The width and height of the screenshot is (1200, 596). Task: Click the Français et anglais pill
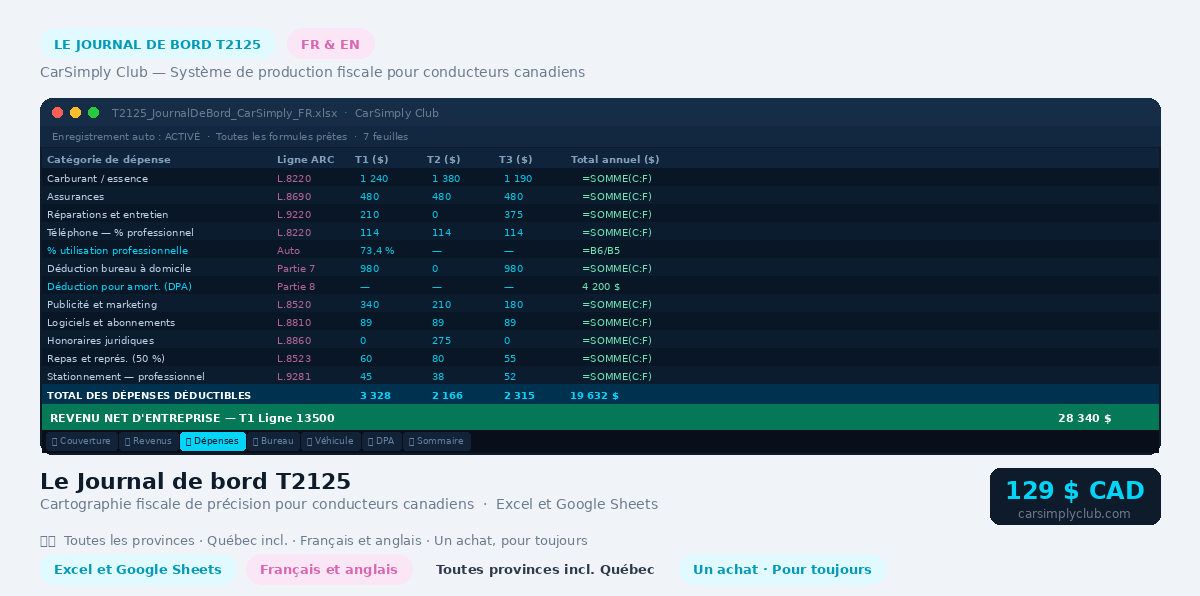click(329, 570)
